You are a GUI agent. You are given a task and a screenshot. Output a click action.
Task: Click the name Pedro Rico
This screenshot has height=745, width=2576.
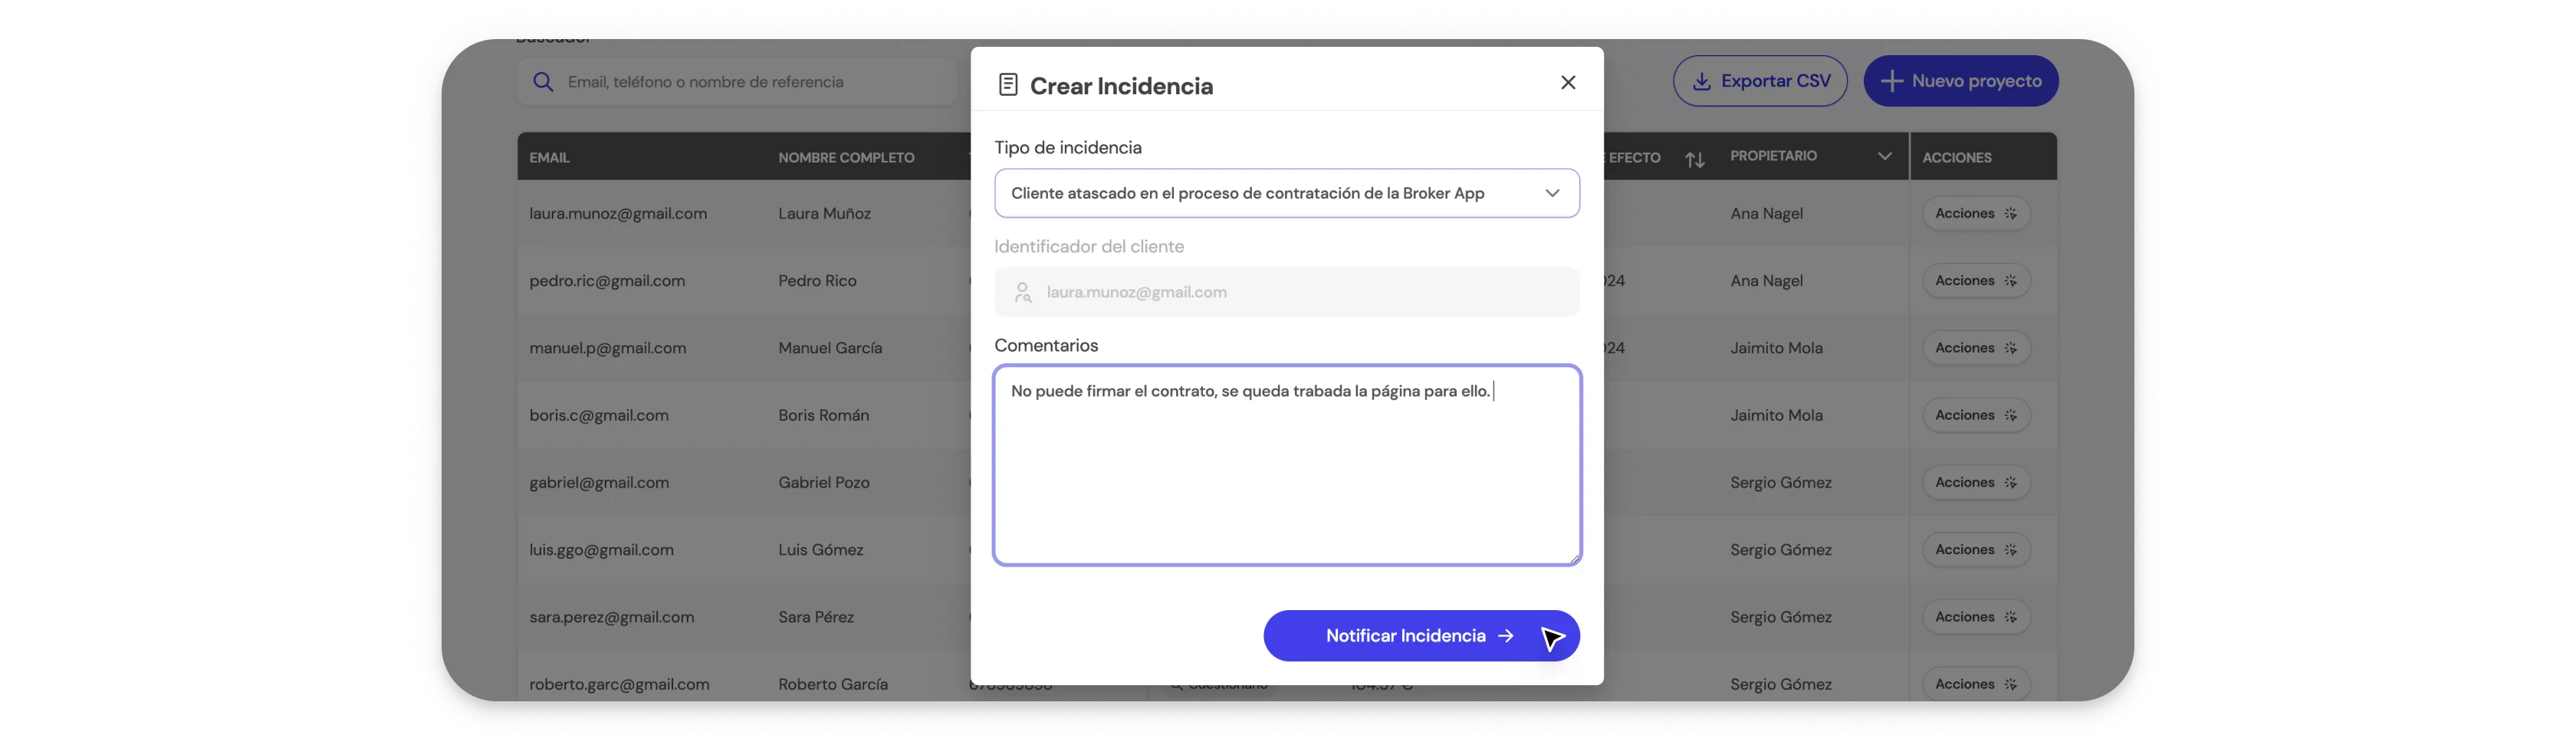[x=818, y=281]
